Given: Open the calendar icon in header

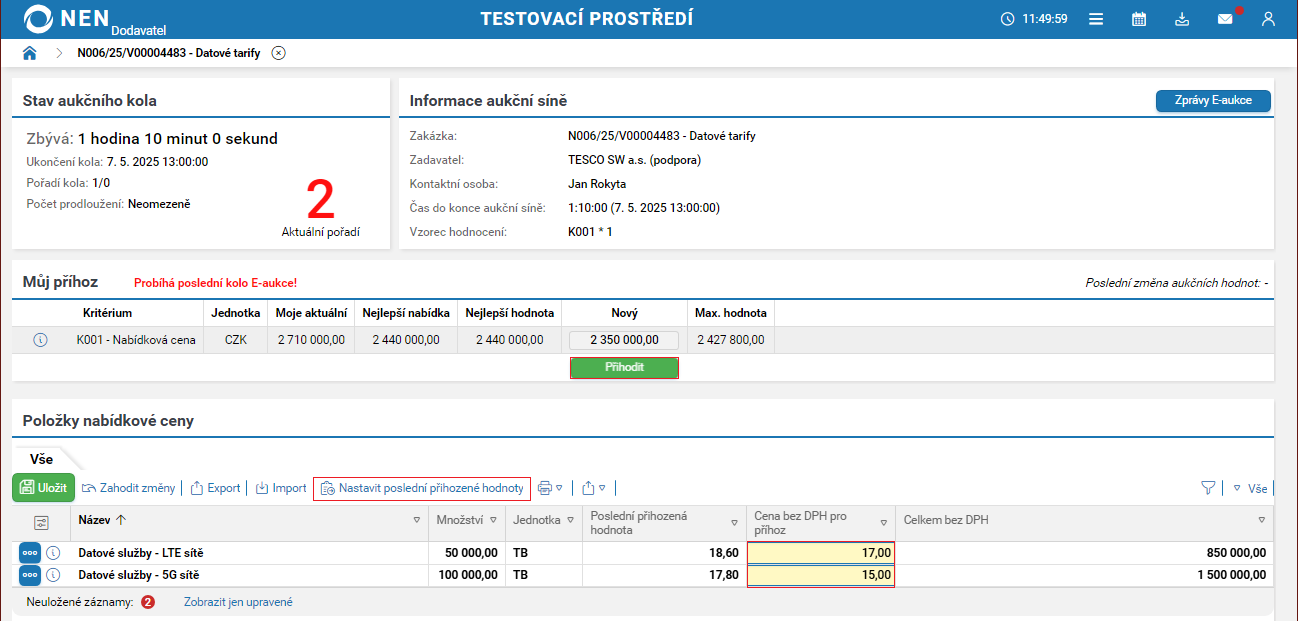Looking at the screenshot, I should 1139,19.
